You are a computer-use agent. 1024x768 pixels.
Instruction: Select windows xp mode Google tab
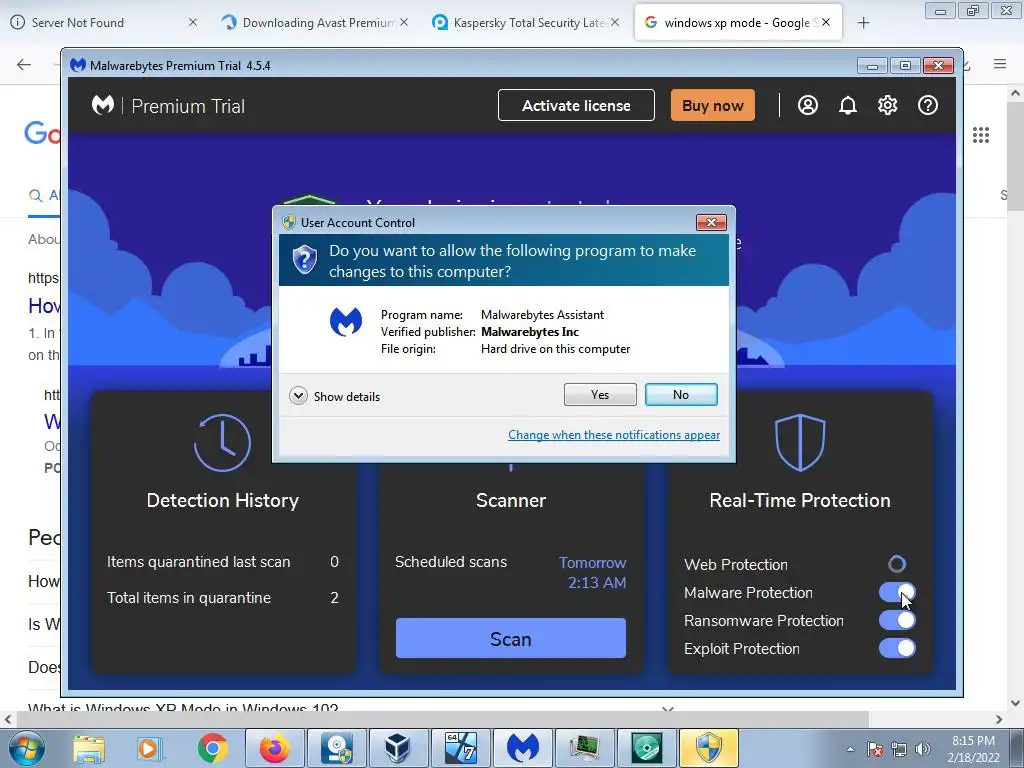pos(737,22)
